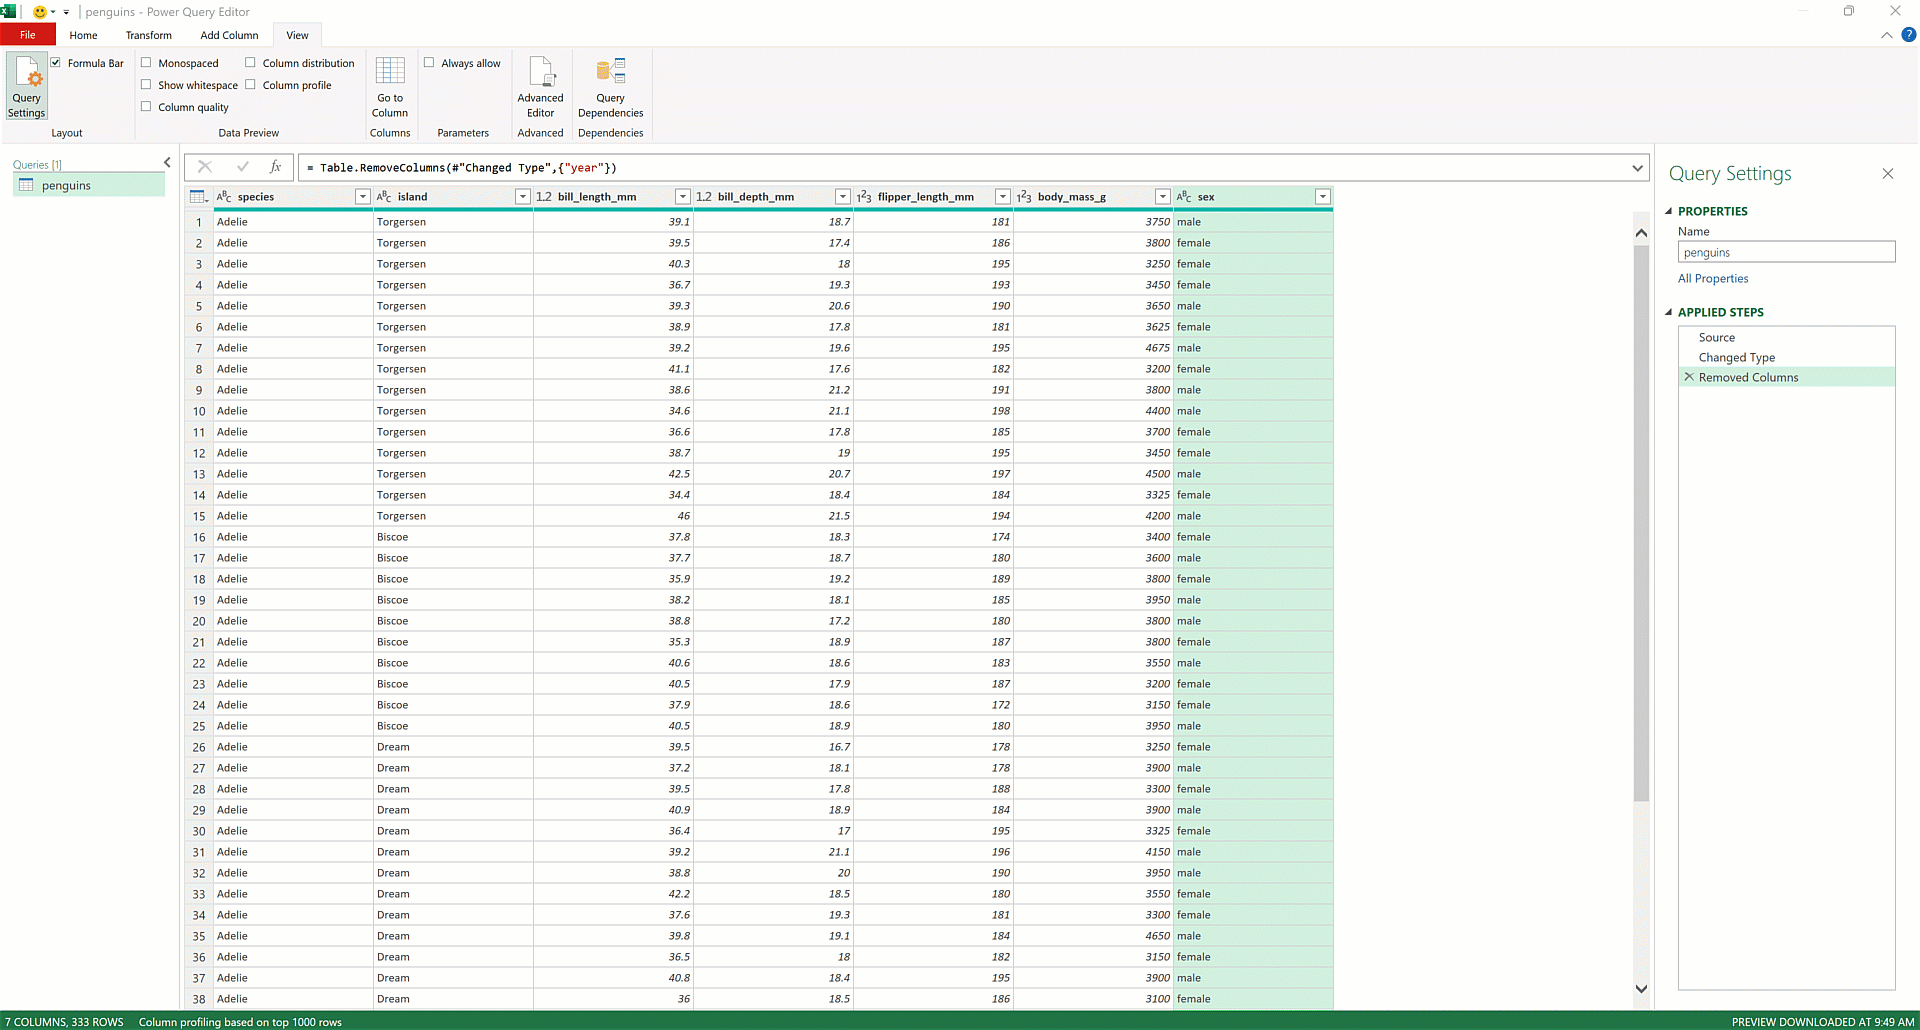Click the table select-all corner icon

pyautogui.click(x=198, y=196)
